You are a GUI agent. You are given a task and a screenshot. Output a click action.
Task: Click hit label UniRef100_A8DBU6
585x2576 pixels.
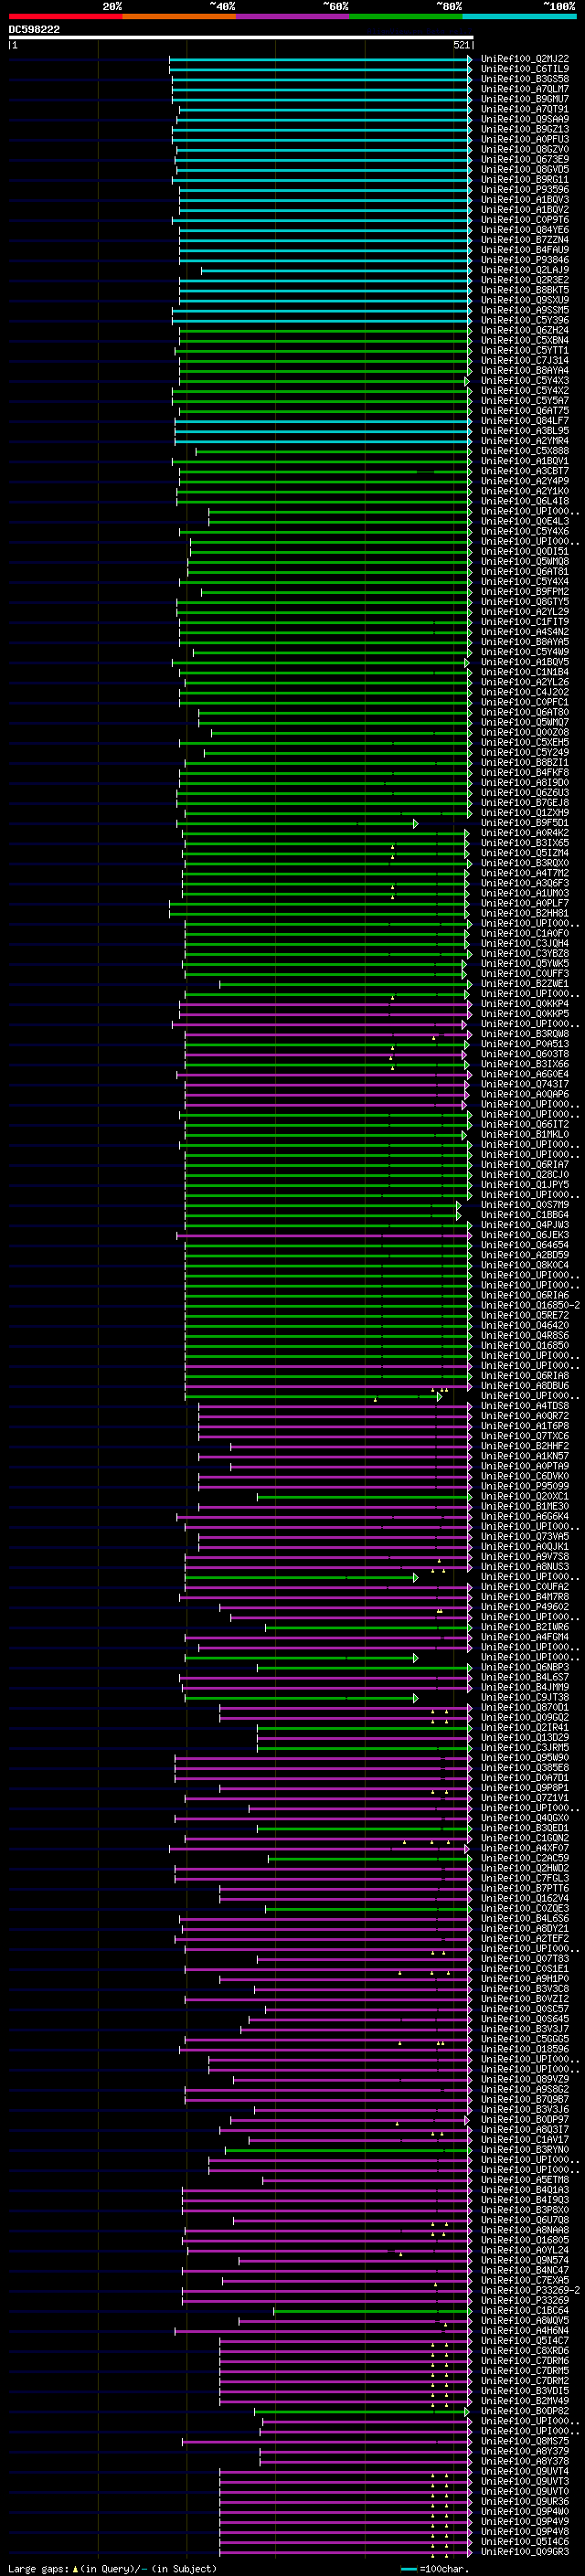pos(525,1386)
